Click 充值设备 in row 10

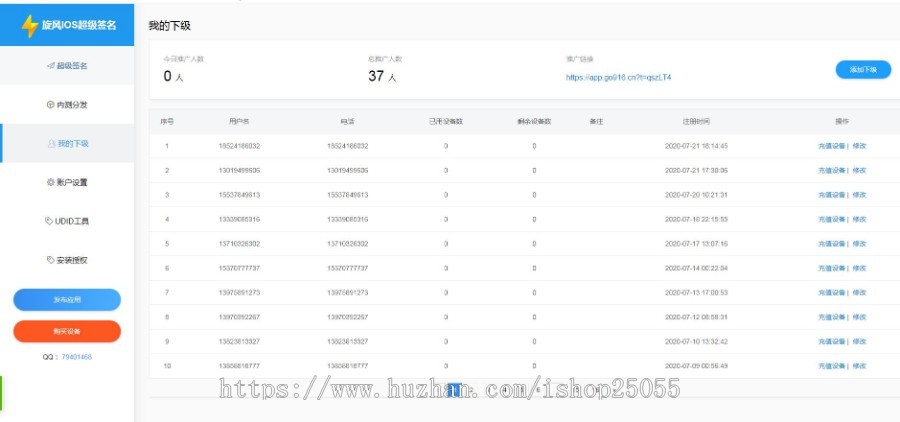(831, 366)
